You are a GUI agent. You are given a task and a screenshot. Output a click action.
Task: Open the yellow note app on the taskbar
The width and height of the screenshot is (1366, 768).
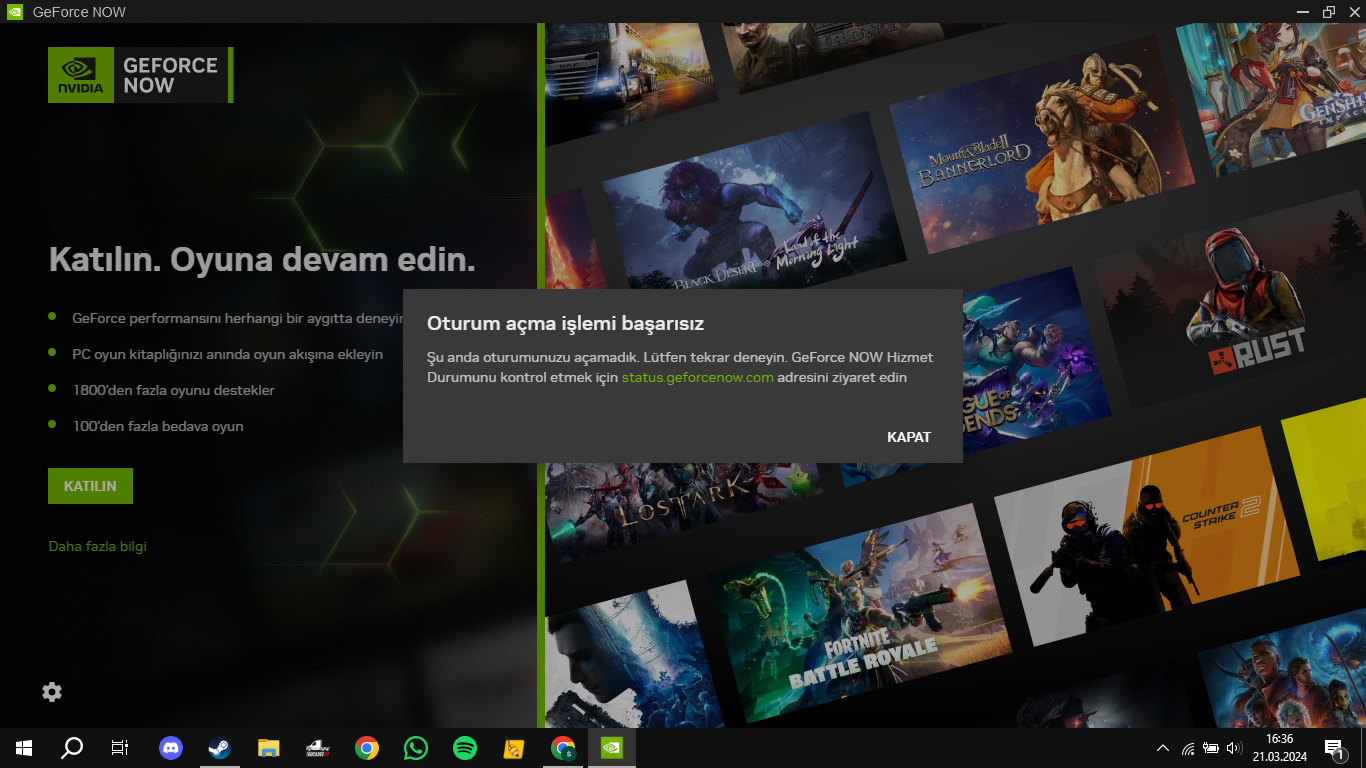tap(514, 748)
